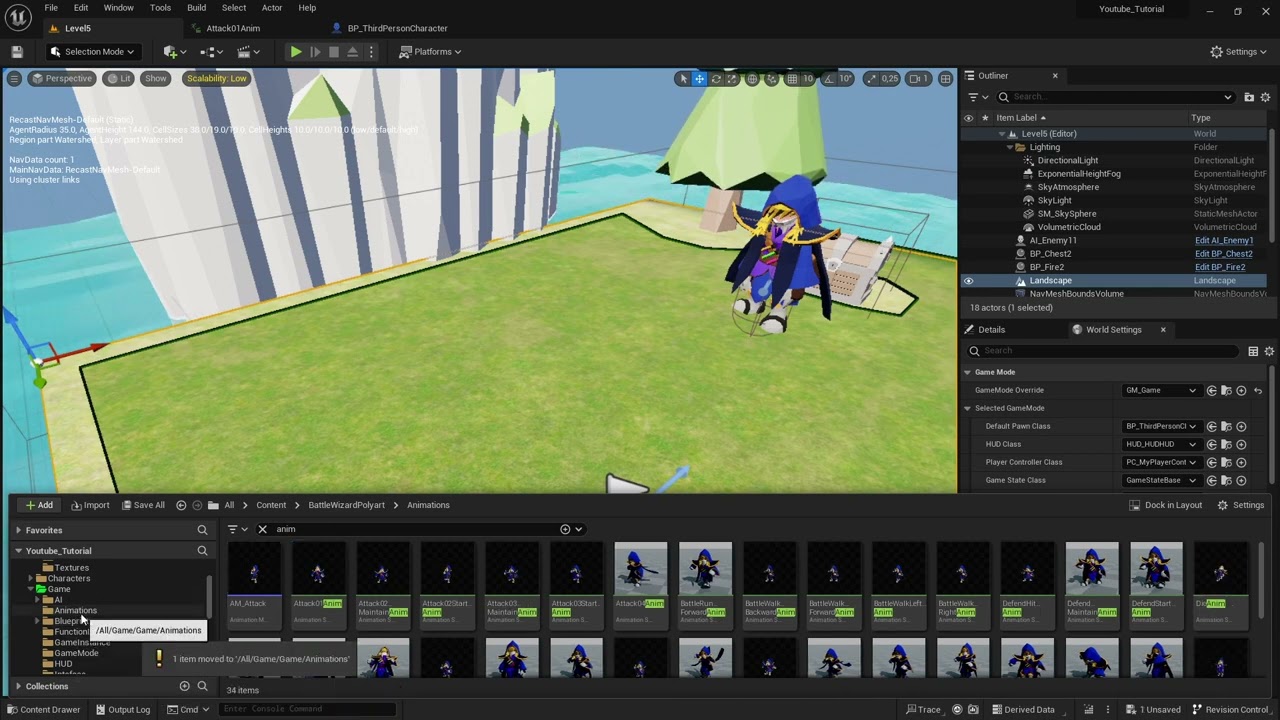Switch to the BP_ThirdPersonCharacter tab
Image resolution: width=1280 pixels, height=720 pixels.
(x=397, y=28)
